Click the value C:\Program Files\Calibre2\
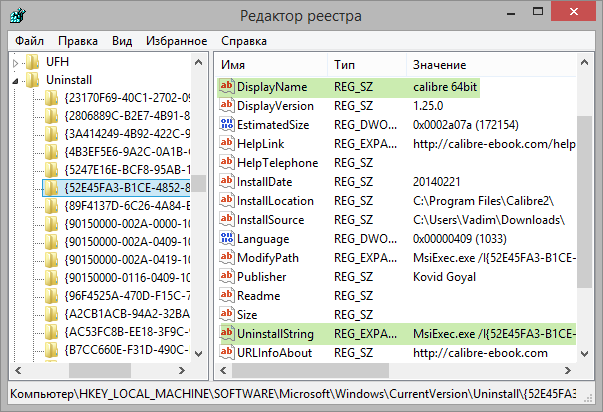The height and width of the screenshot is (412, 603). [483, 201]
